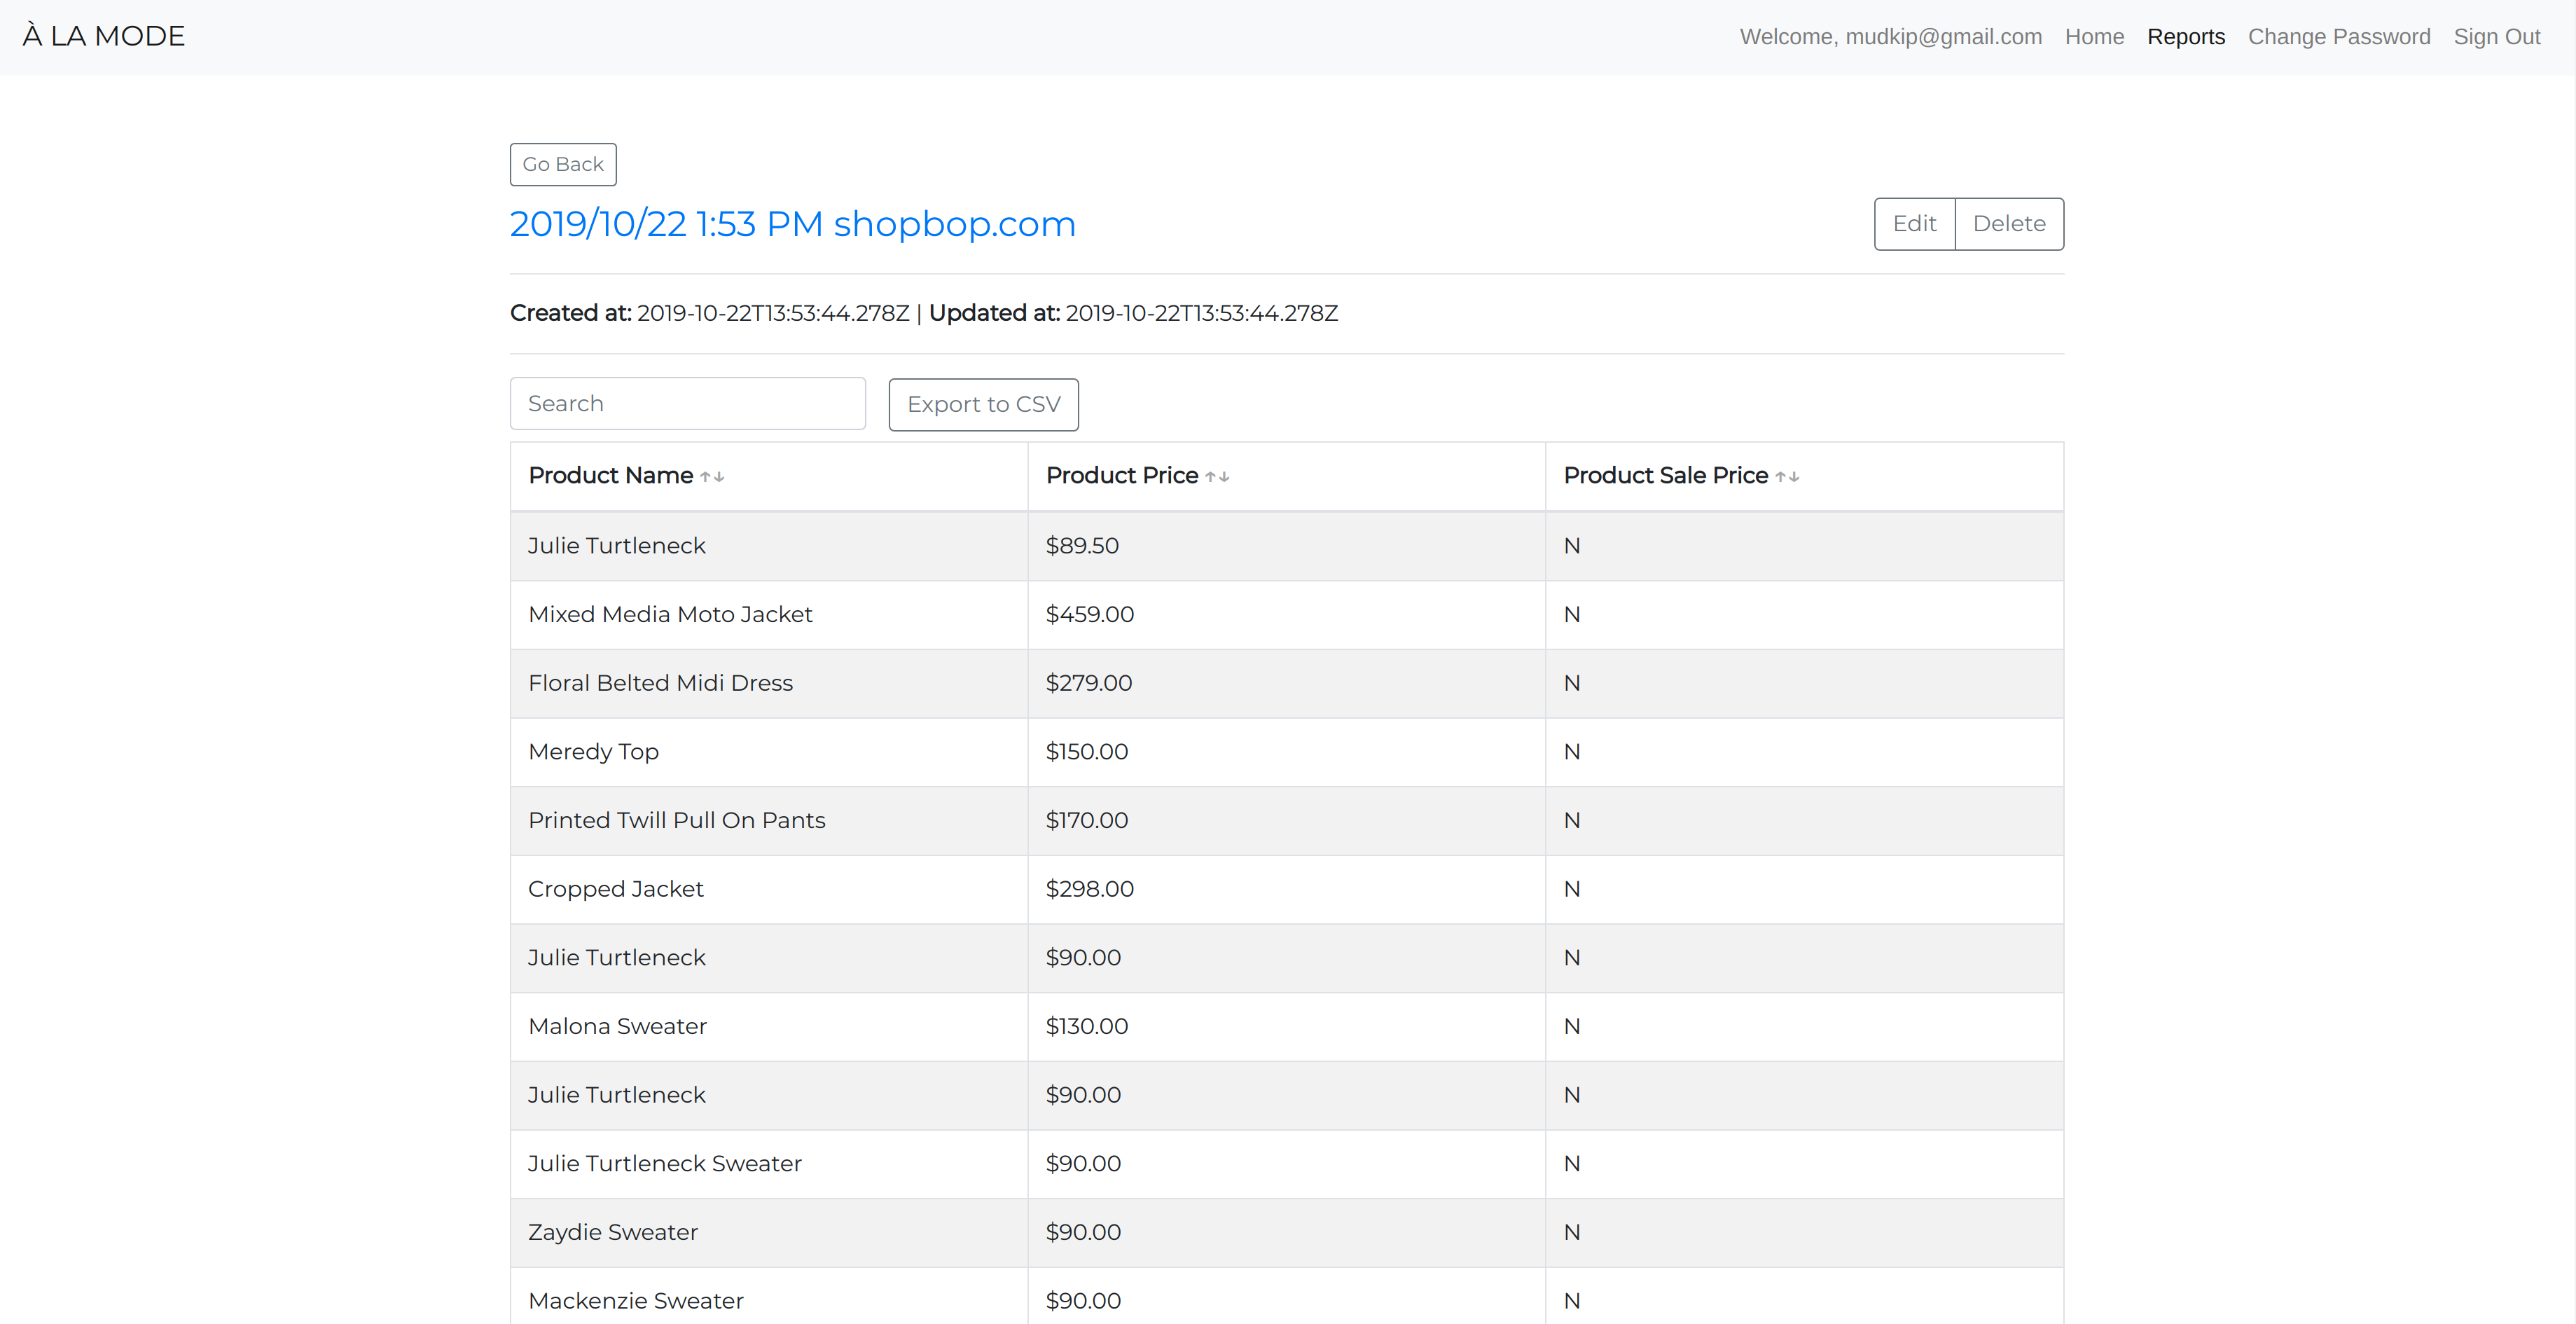Click the $89.50 price cell
2576x1324 pixels.
click(x=1286, y=546)
